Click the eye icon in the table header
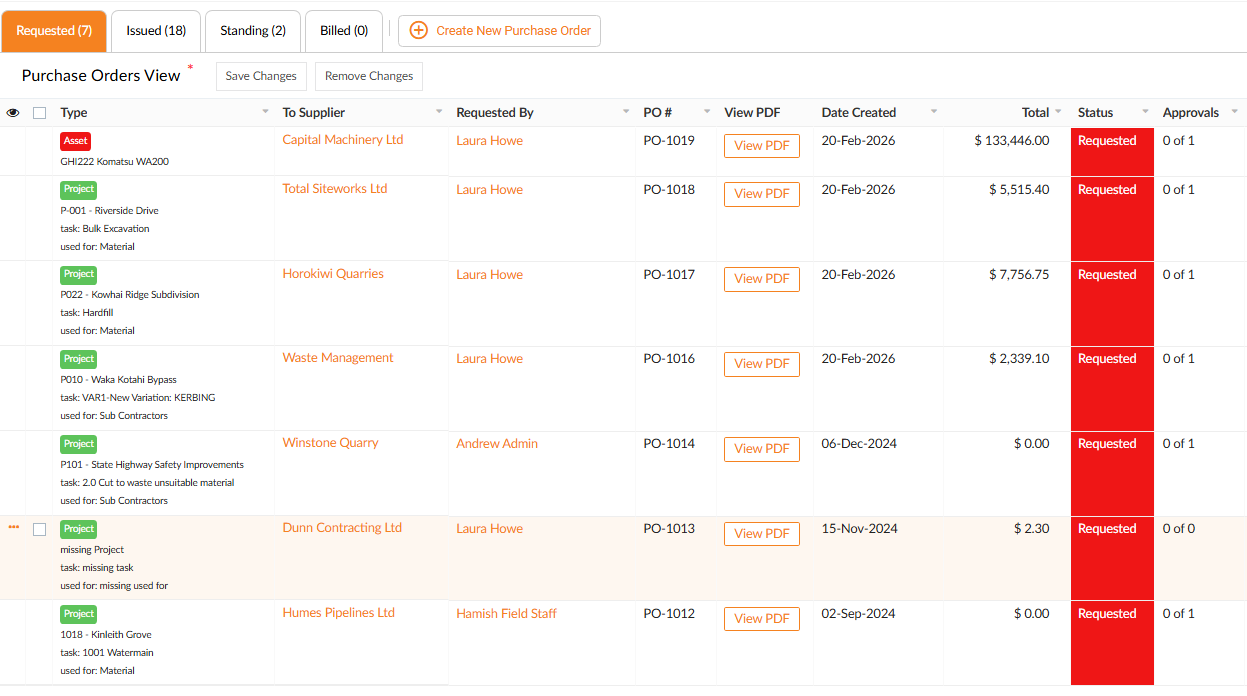 (x=13, y=113)
